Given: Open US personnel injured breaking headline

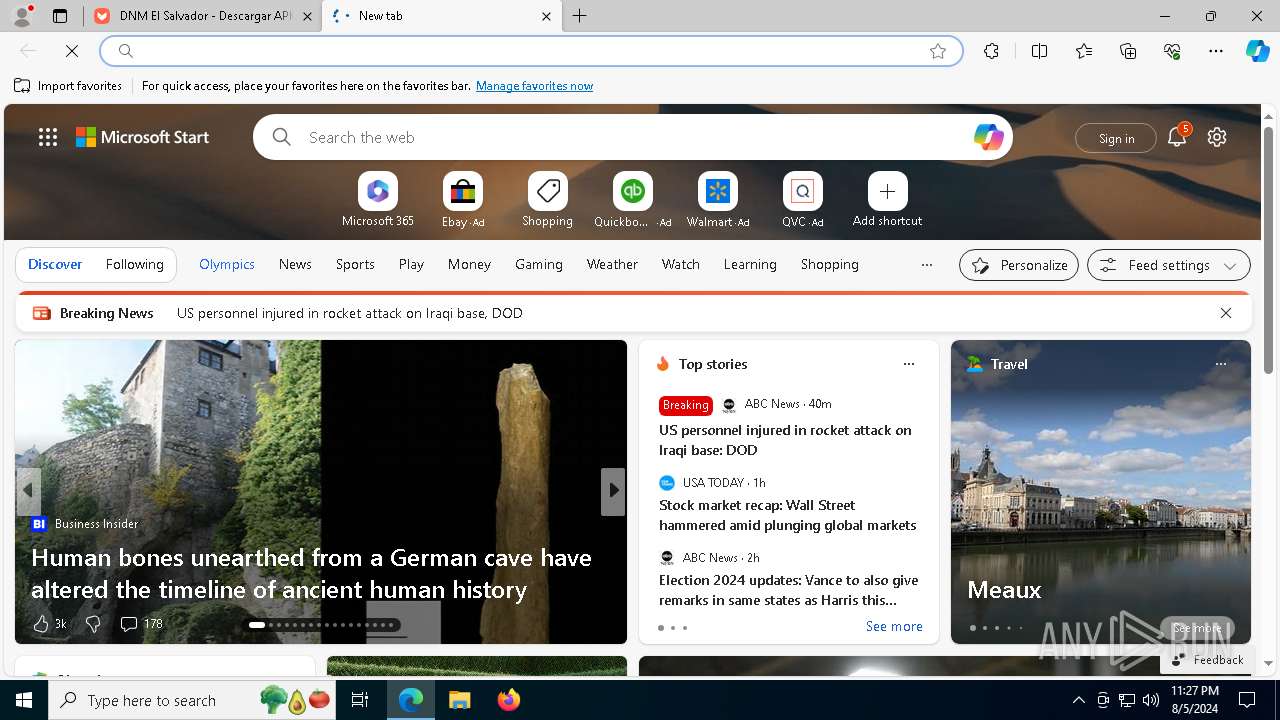Looking at the screenshot, I should click(x=785, y=440).
